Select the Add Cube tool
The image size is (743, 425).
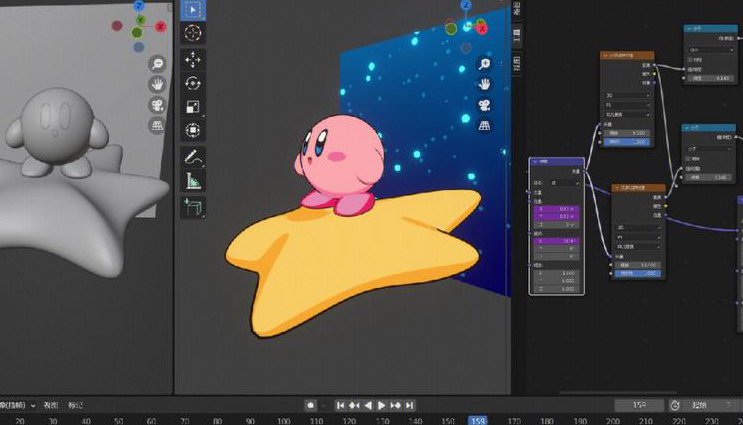click(193, 208)
